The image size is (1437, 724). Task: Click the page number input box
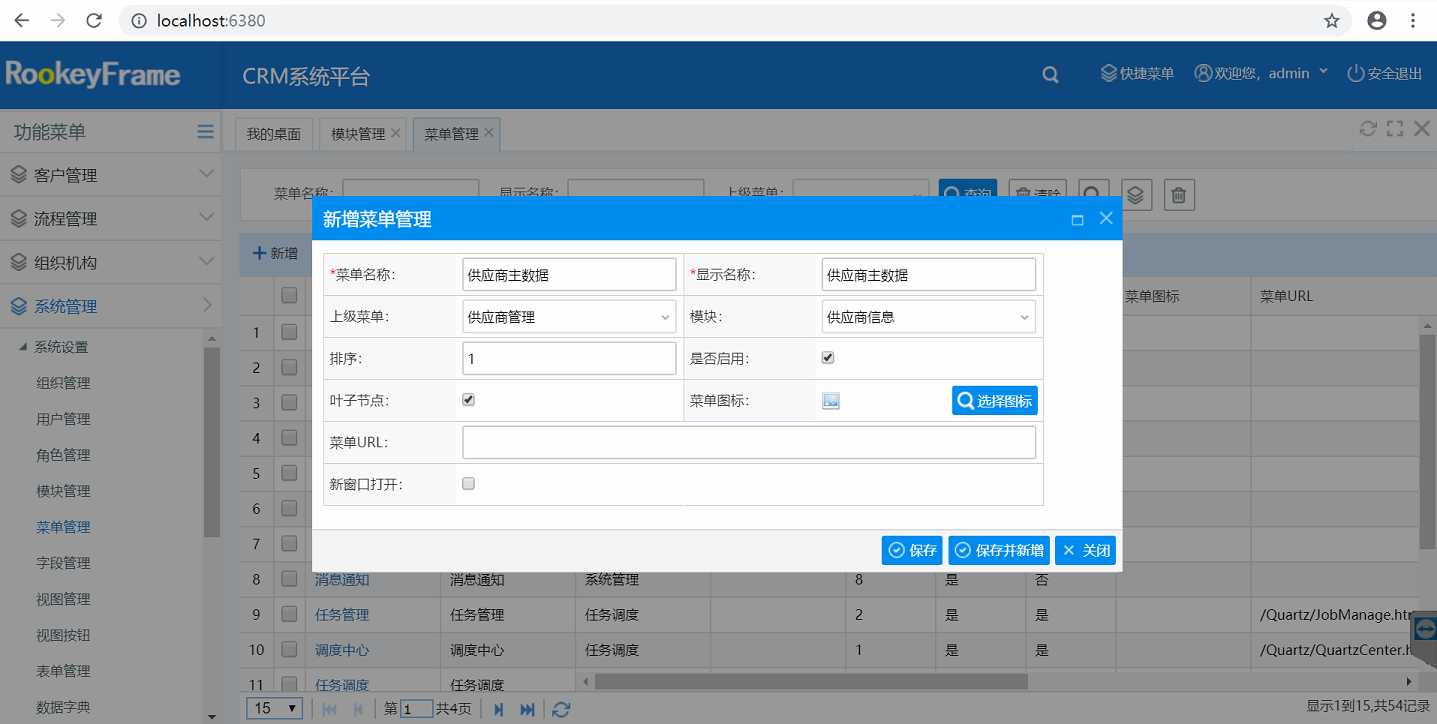(x=416, y=709)
